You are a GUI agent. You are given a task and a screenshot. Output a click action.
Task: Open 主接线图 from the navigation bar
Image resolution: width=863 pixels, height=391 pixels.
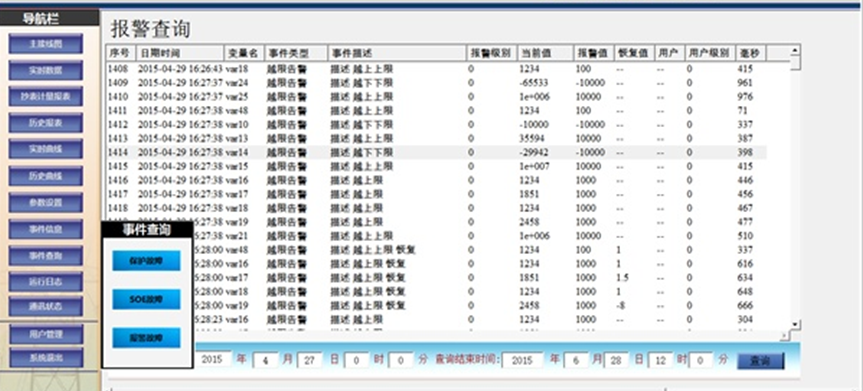point(46,44)
